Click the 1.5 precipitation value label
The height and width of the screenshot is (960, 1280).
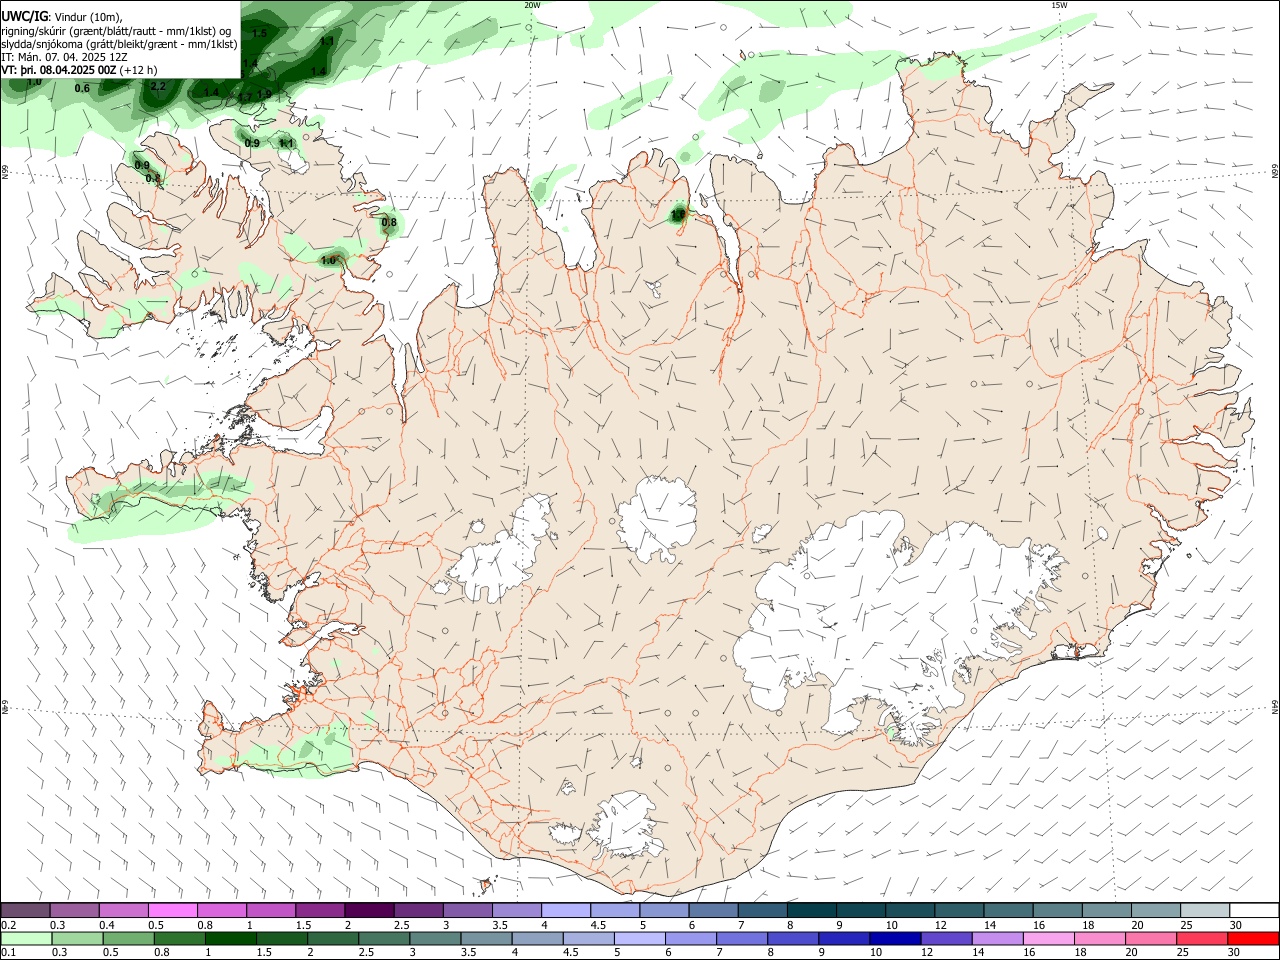click(259, 33)
